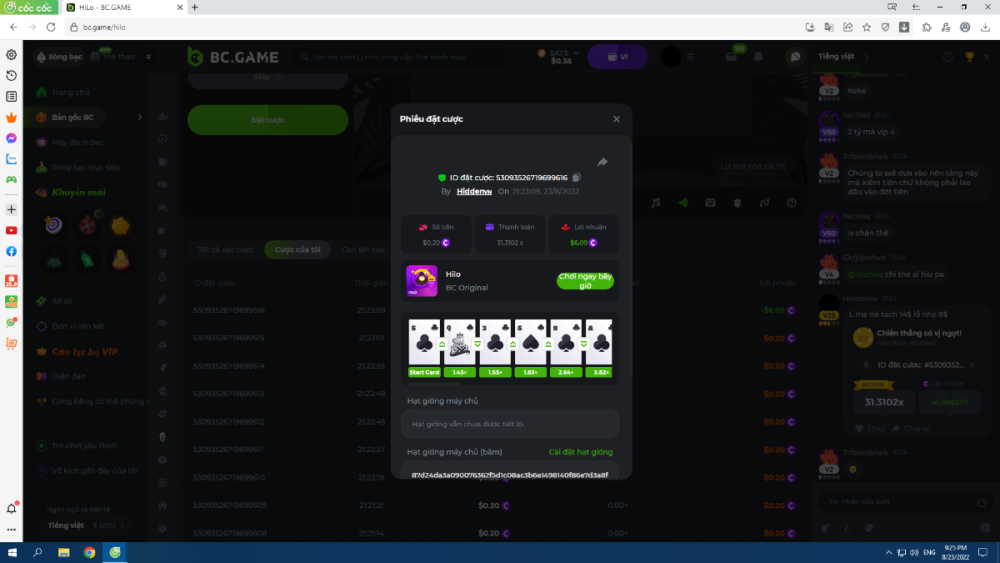
Task: Expand the Bản gốc BC menu arrow
Action: click(x=139, y=118)
